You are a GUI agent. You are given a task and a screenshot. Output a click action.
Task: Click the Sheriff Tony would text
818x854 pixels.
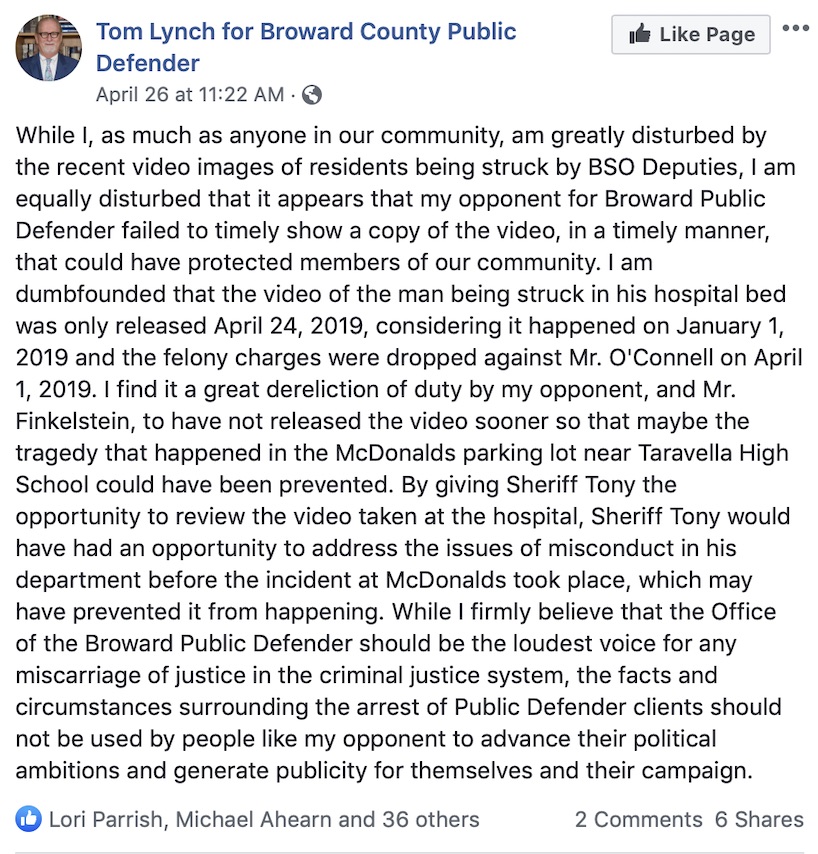pos(690,516)
